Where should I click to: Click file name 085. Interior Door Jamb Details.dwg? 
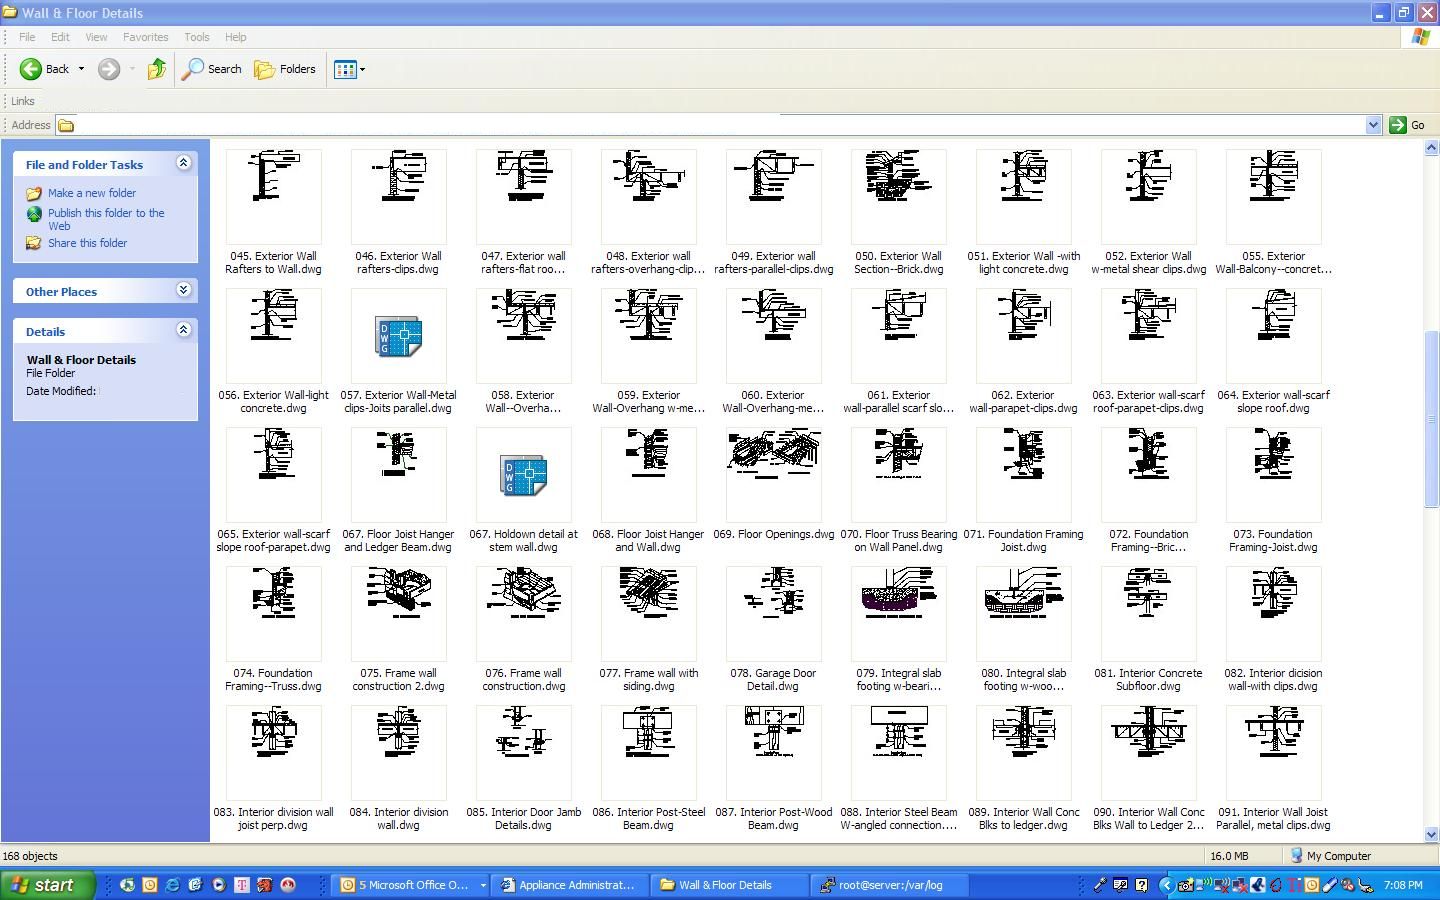point(523,819)
